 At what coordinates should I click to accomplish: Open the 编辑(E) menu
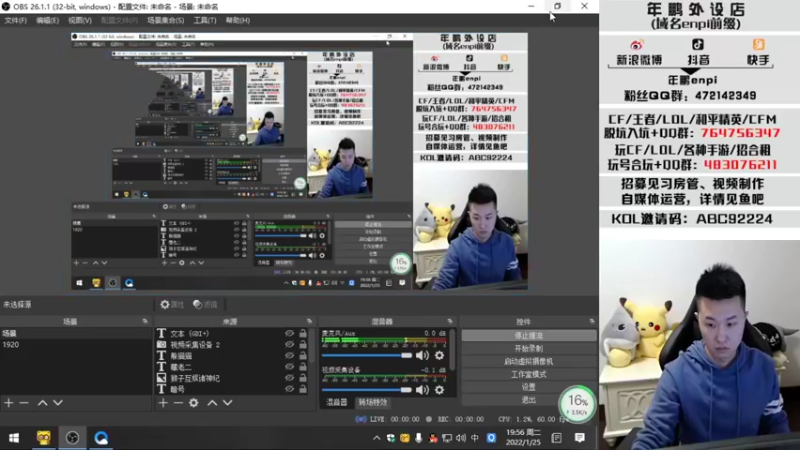pyautogui.click(x=47, y=20)
